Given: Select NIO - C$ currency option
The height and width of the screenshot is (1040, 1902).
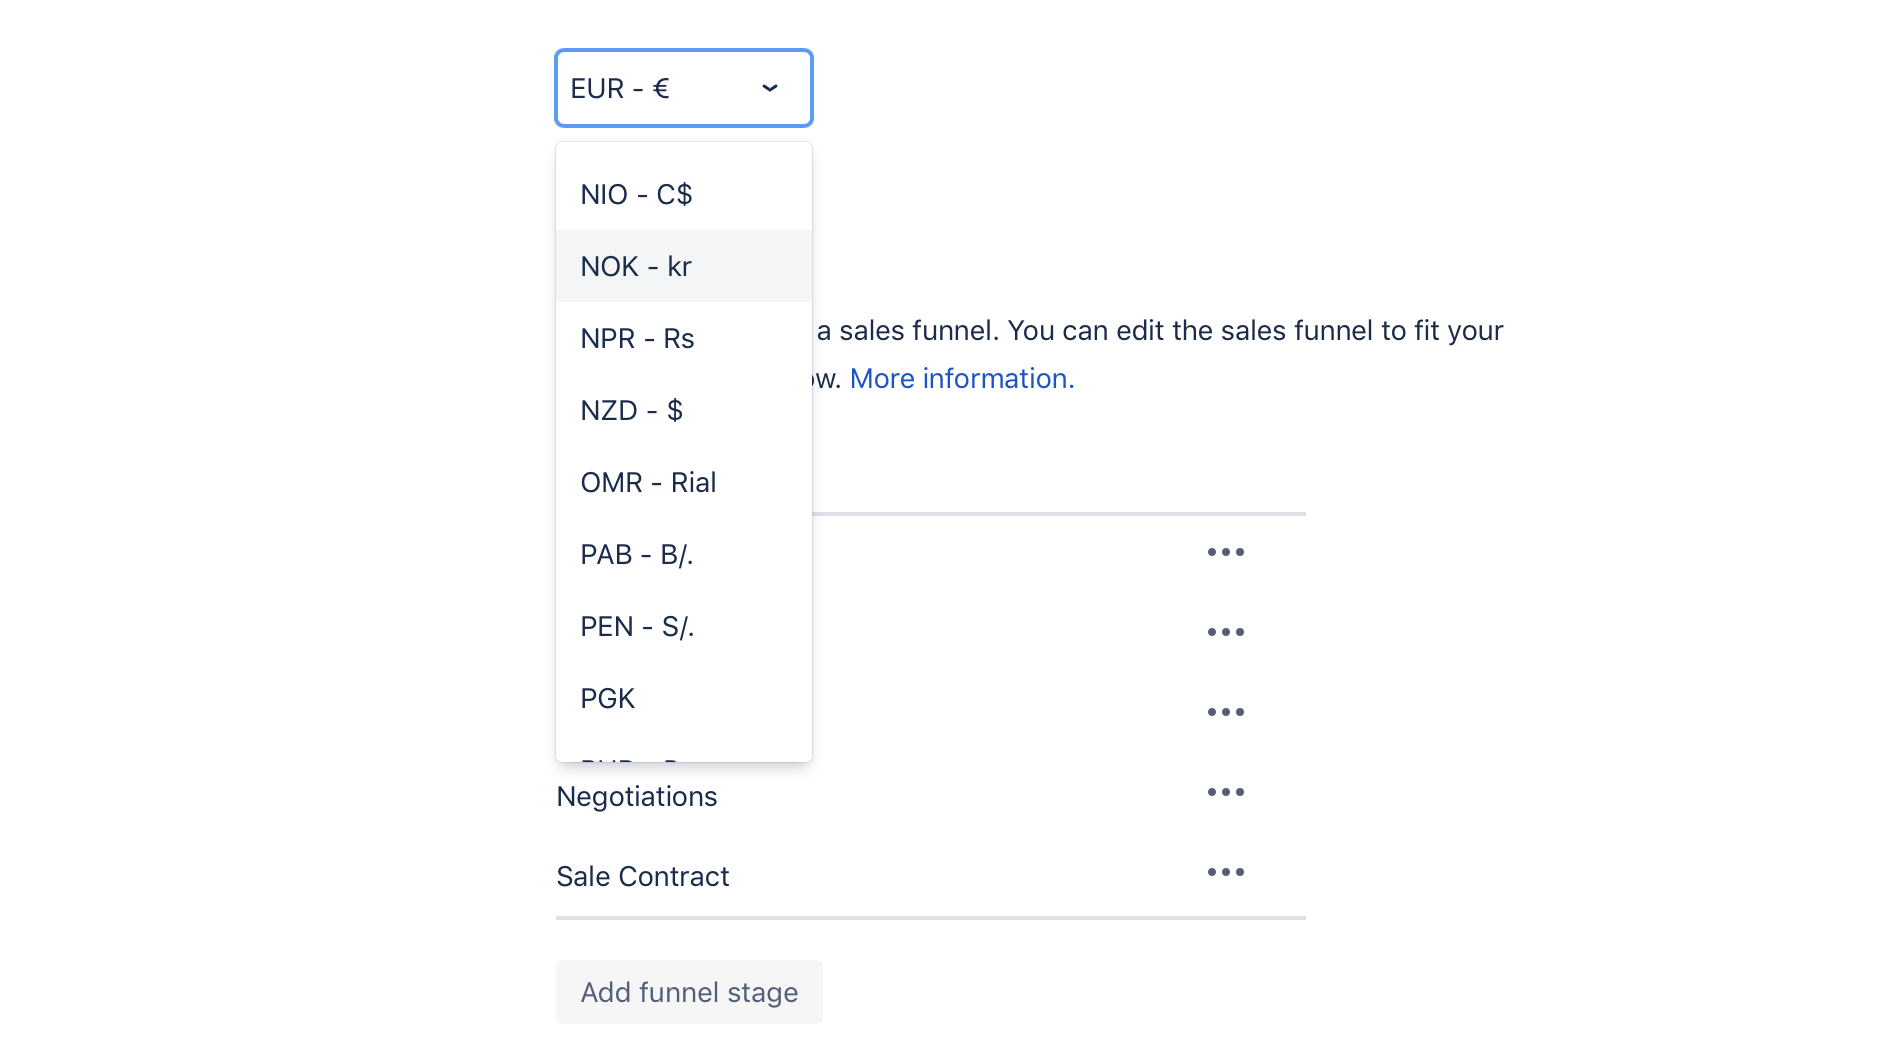Looking at the screenshot, I should click(x=684, y=194).
